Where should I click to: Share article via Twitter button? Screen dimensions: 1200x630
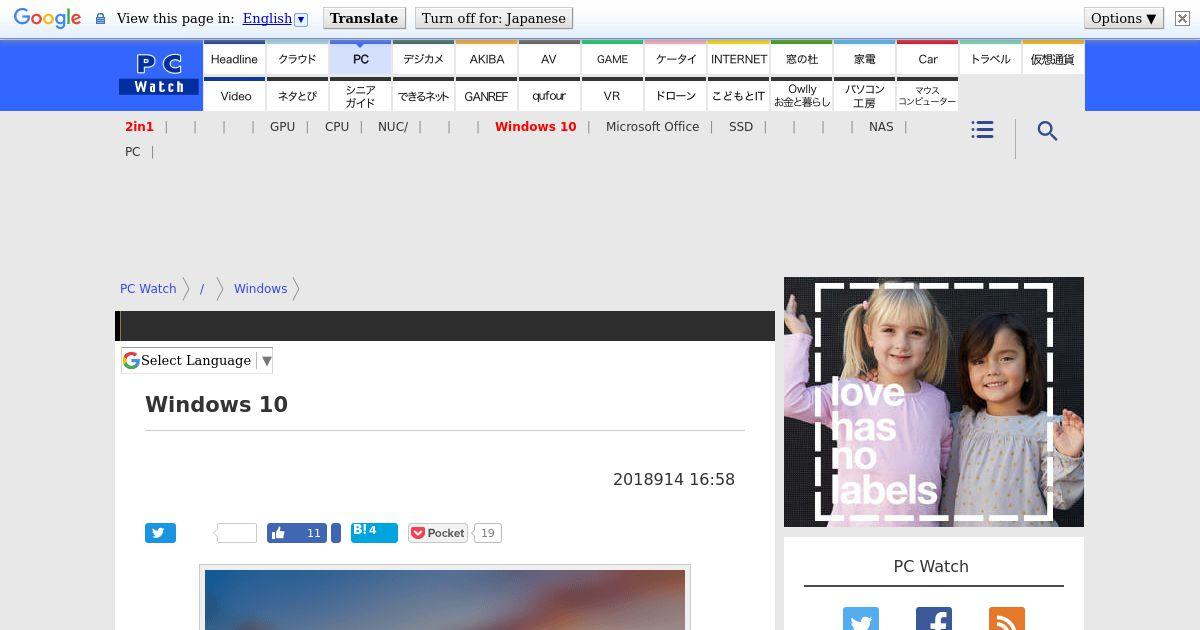pyautogui.click(x=160, y=533)
